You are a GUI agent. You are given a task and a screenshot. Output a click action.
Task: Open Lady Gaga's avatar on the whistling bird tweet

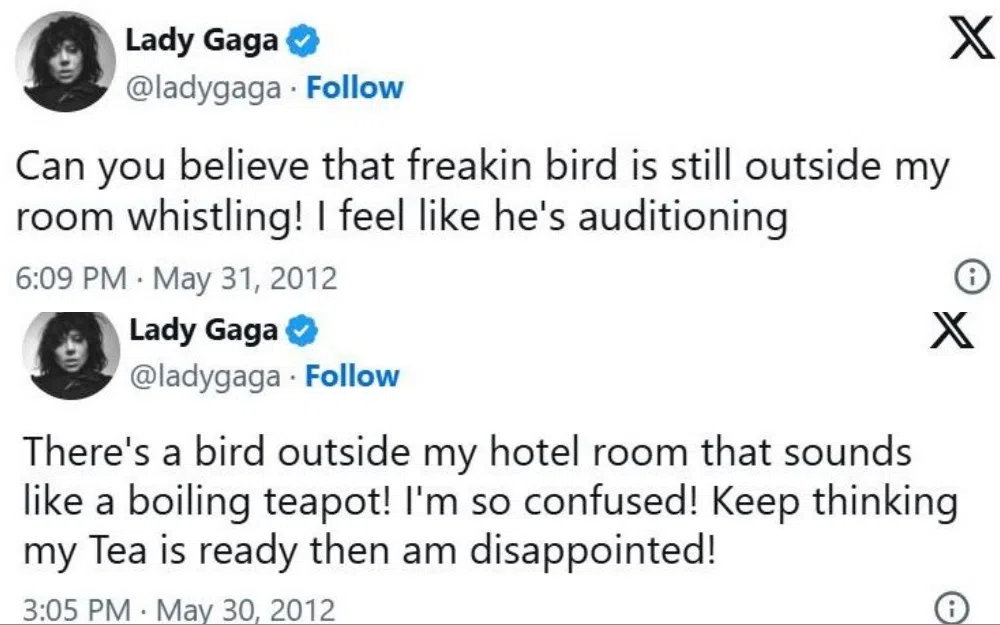pyautogui.click(x=67, y=62)
